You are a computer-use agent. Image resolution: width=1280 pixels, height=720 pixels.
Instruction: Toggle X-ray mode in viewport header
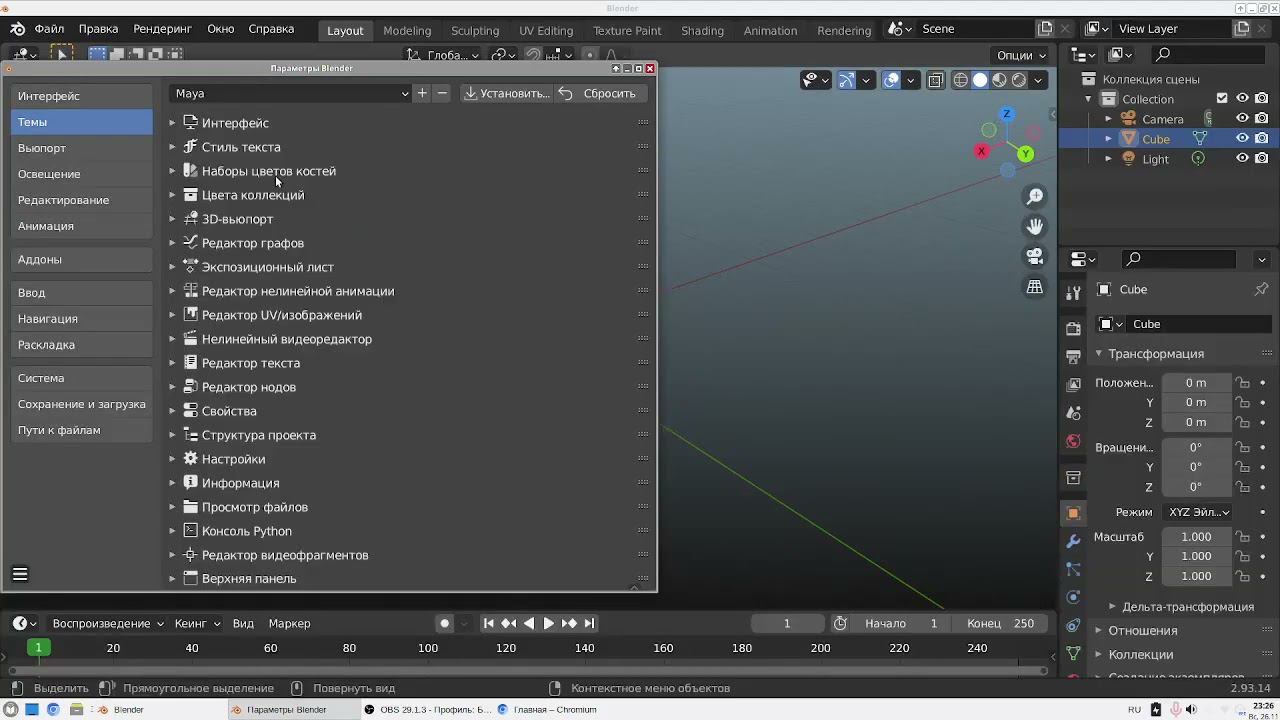tap(935, 80)
